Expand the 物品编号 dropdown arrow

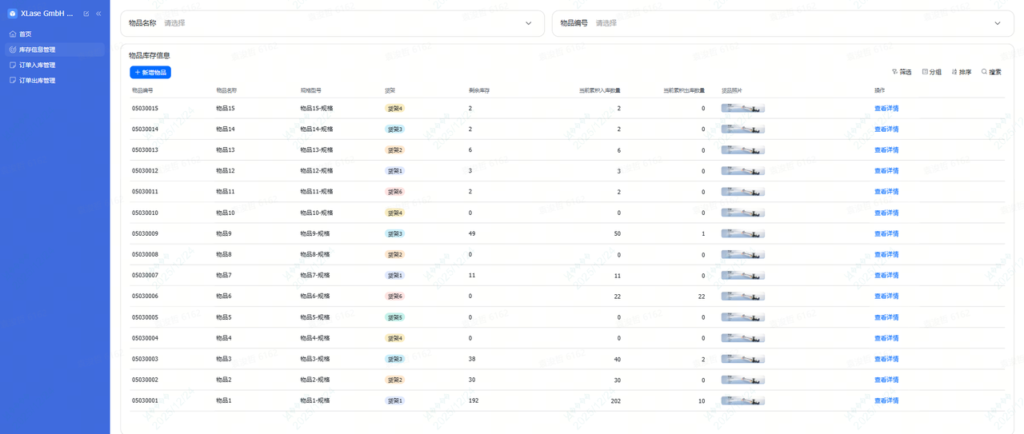point(997,23)
